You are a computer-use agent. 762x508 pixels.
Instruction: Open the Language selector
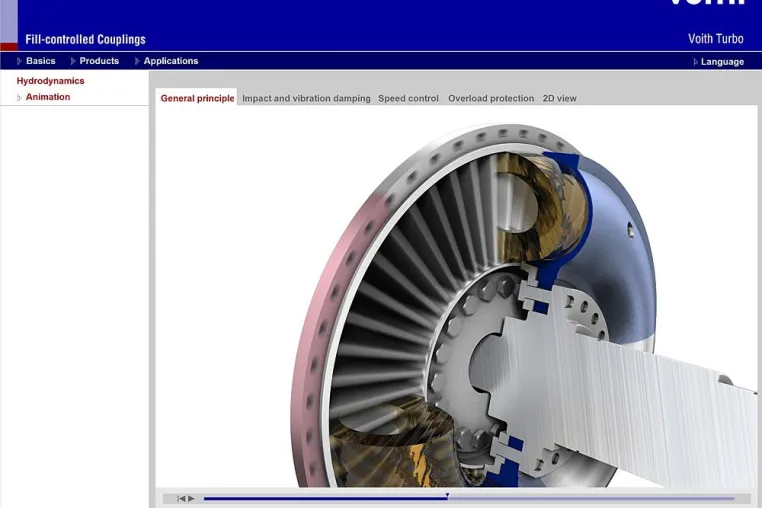click(x=722, y=62)
